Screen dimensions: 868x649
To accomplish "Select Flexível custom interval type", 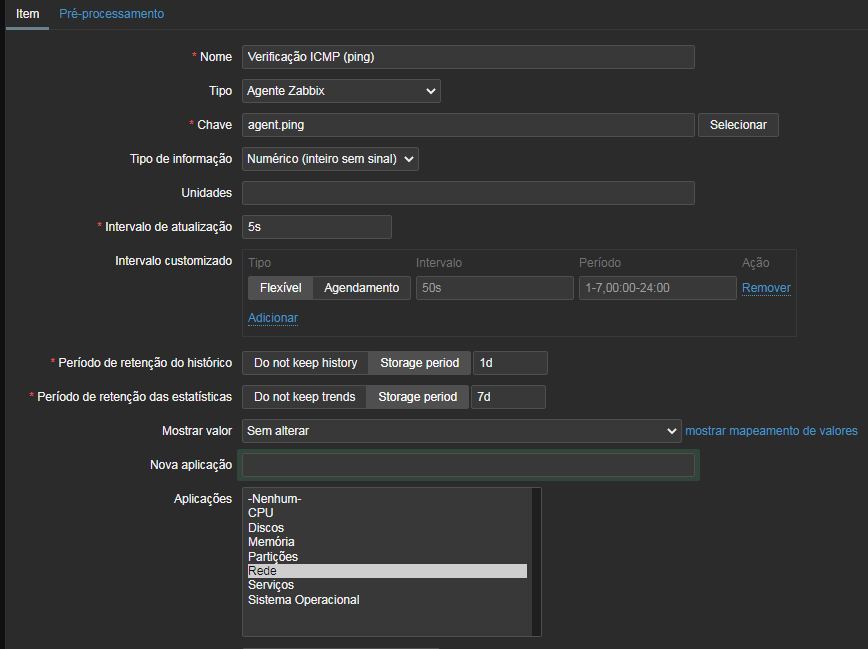I will [x=280, y=288].
